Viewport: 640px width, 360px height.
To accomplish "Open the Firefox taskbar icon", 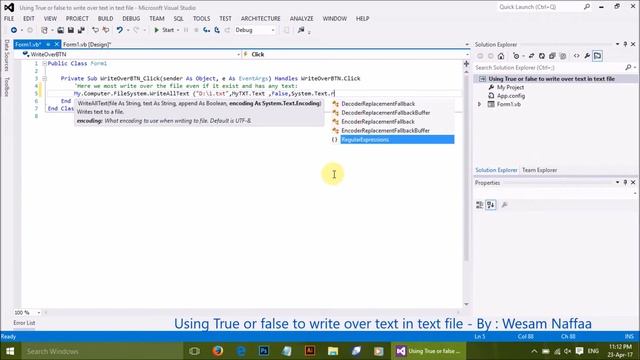I will pos(218,351).
